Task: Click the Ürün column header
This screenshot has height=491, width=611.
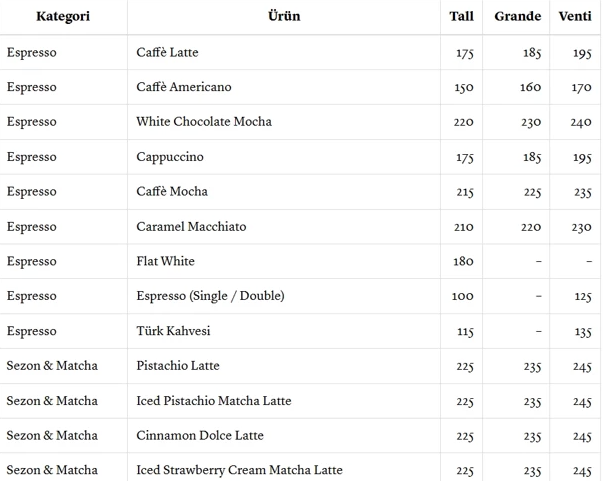Action: [283, 16]
